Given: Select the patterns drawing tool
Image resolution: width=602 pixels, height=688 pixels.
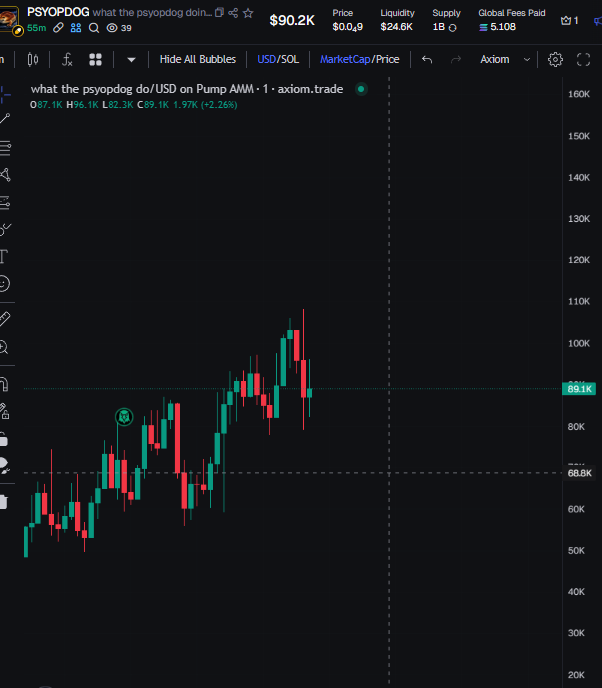Looking at the screenshot, I should (x=5, y=175).
